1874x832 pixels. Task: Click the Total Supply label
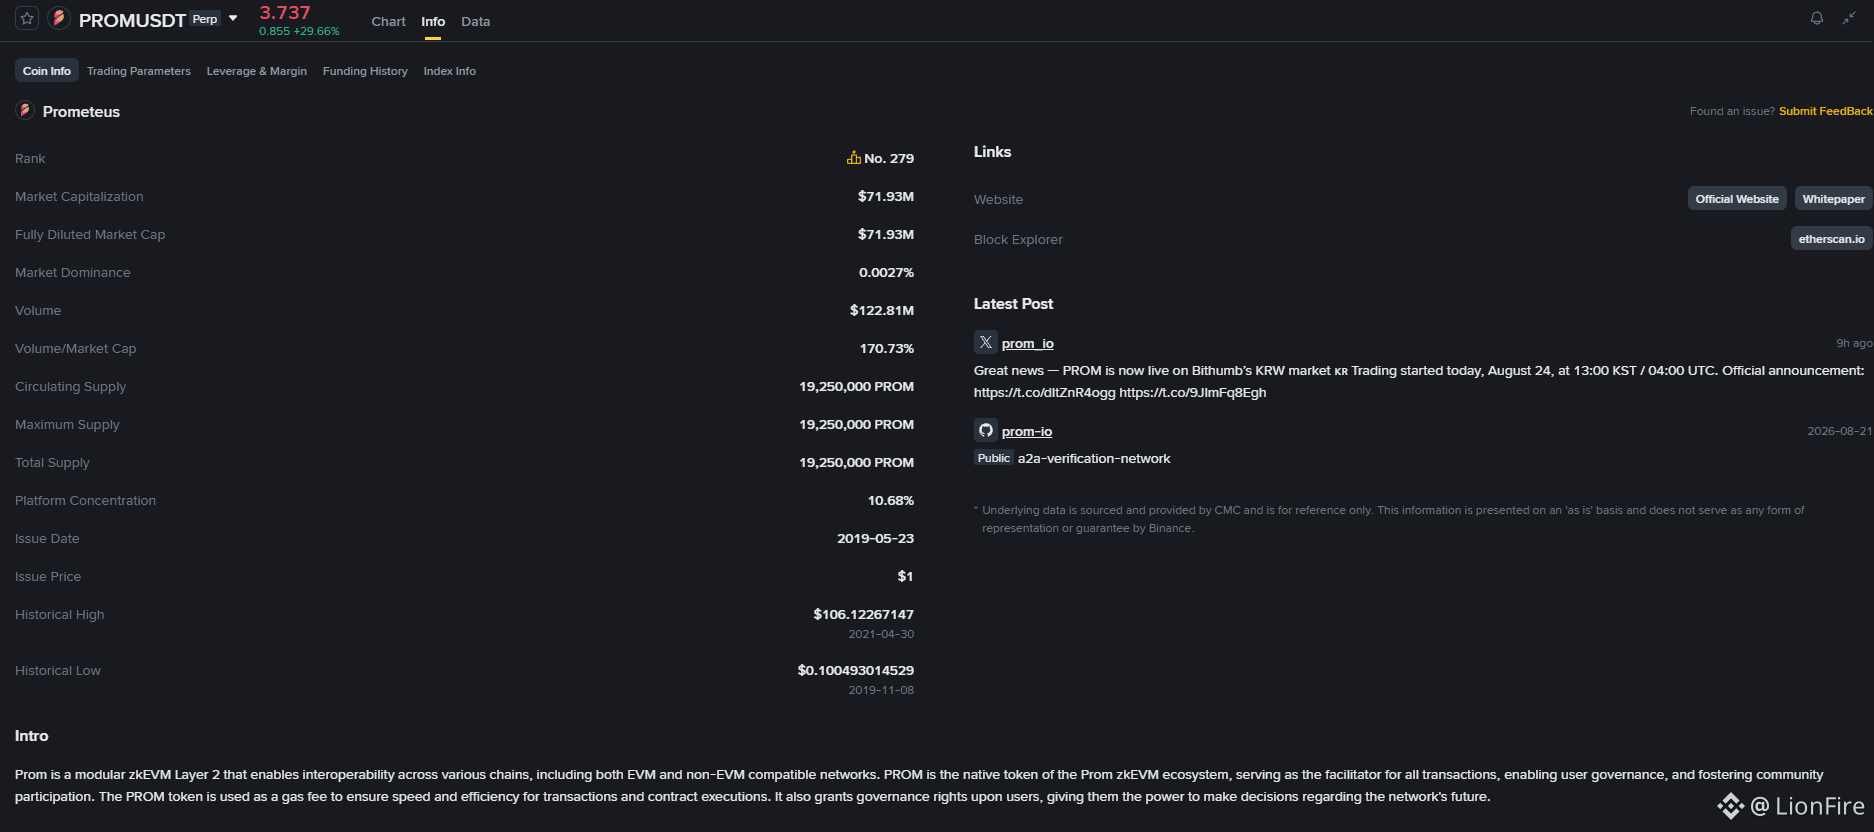[52, 462]
